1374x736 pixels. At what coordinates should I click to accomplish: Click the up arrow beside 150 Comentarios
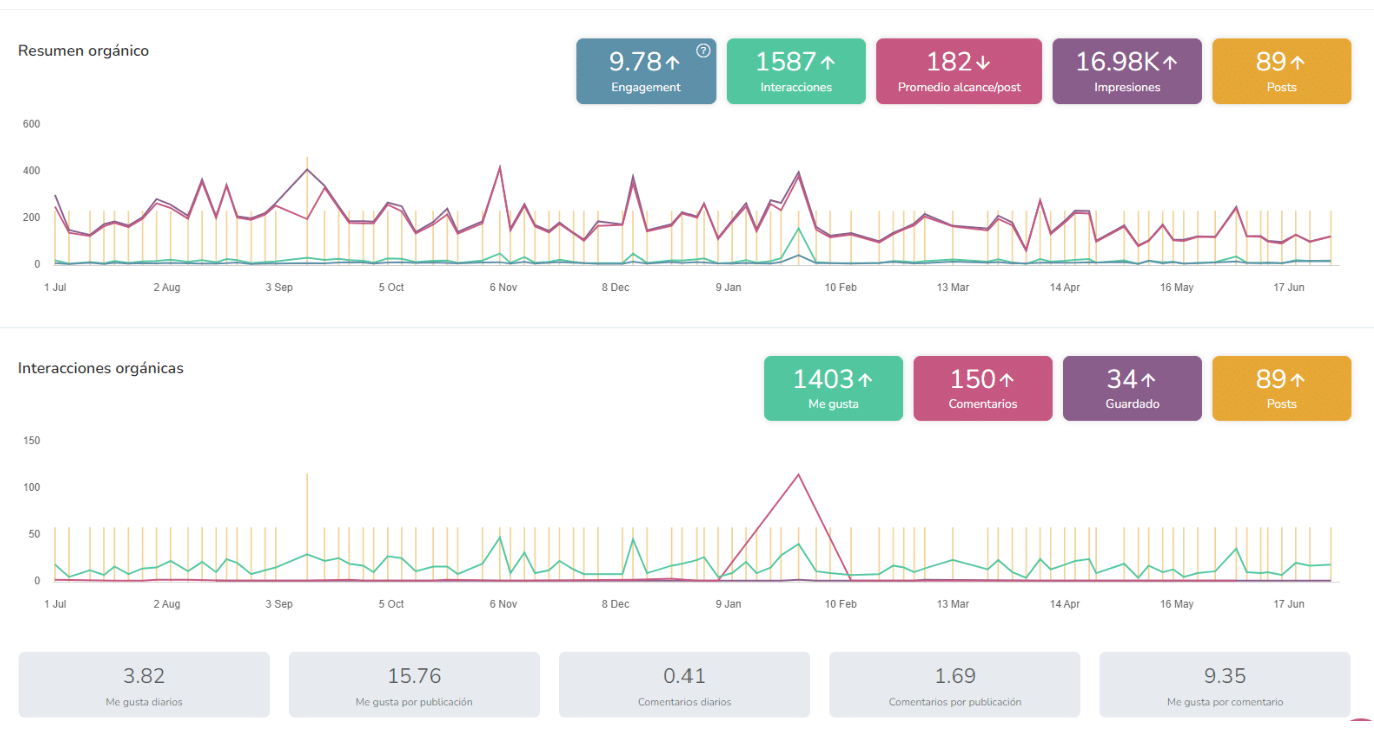1006,380
